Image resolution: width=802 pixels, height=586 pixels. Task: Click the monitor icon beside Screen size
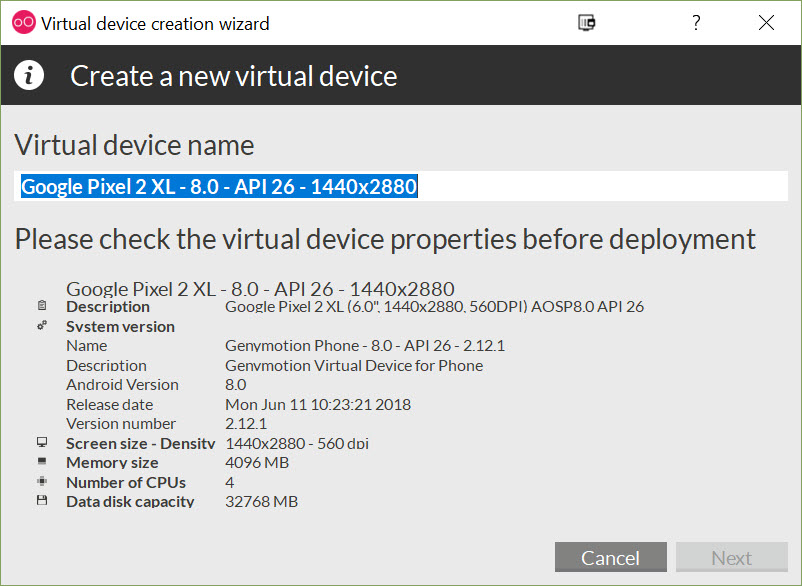point(42,442)
